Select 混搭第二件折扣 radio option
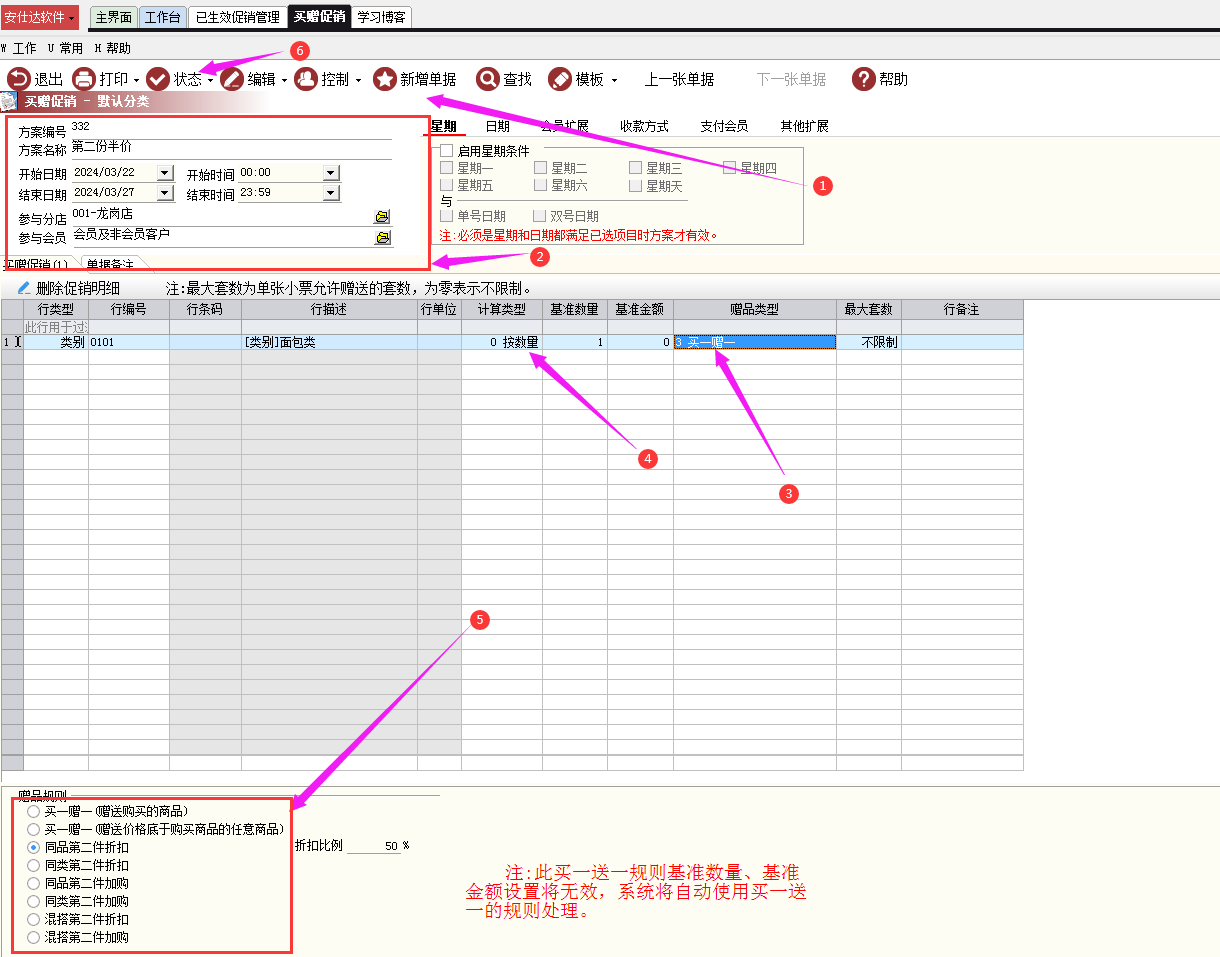Image resolution: width=1220 pixels, height=957 pixels. tap(34, 919)
